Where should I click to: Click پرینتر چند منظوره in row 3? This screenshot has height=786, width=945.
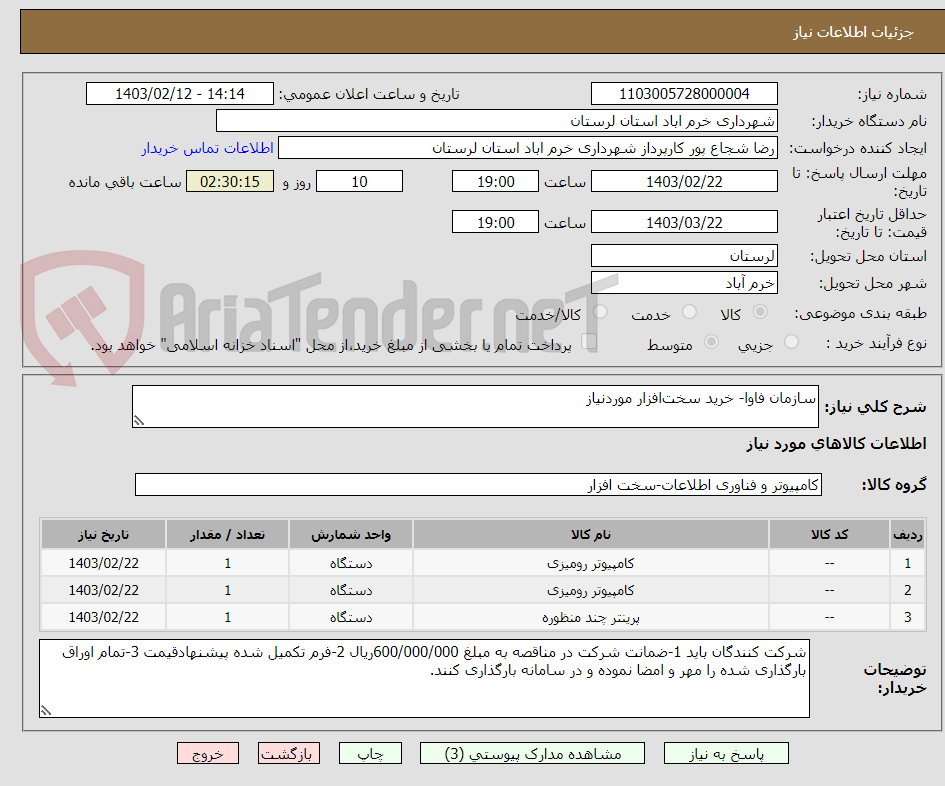pos(591,618)
